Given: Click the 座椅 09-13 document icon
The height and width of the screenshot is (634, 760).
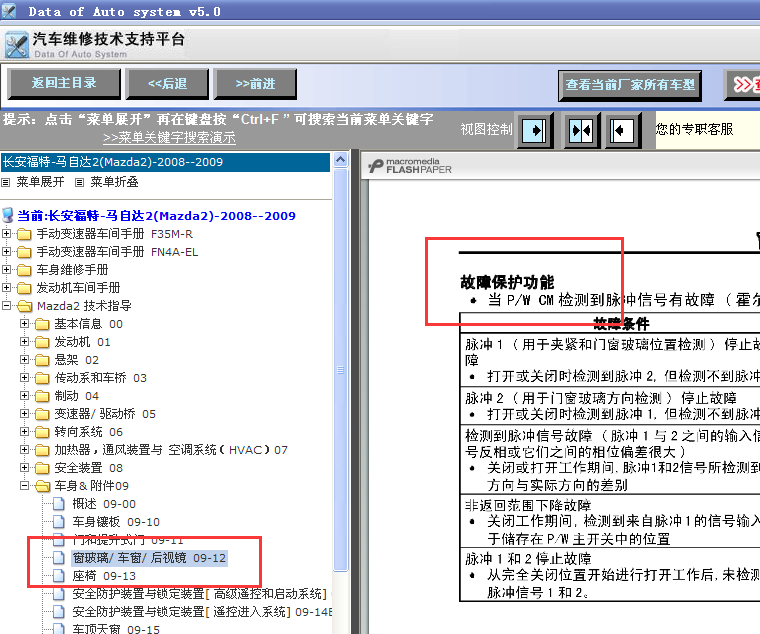Looking at the screenshot, I should click(x=59, y=576).
